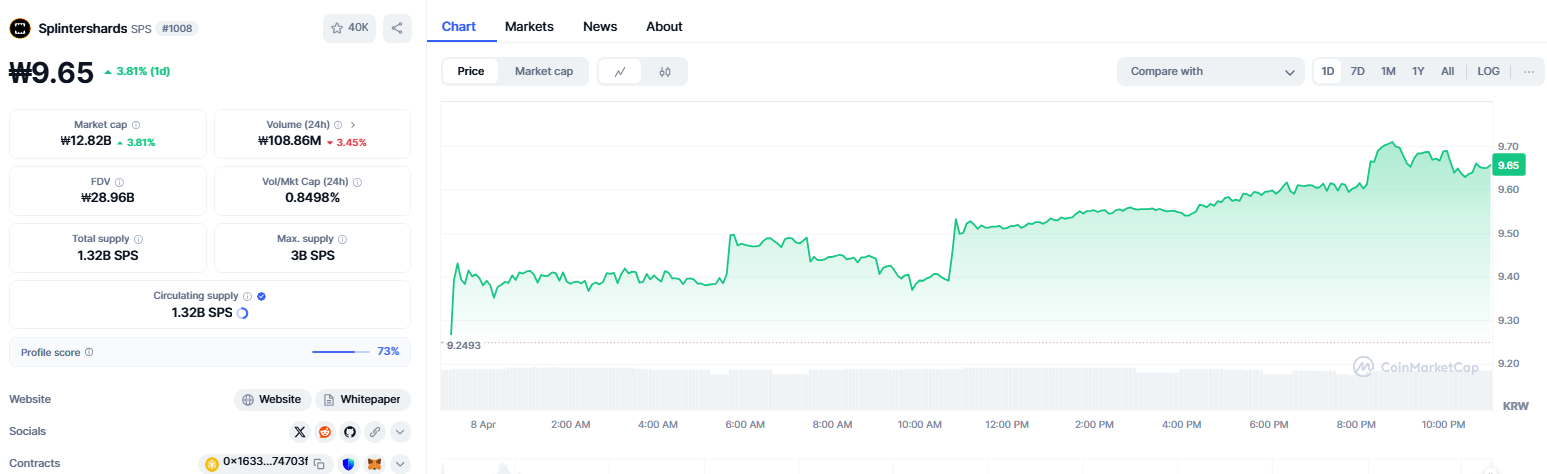Toggle LOG scale on chart
The width and height of the screenshot is (1547, 474).
click(1488, 71)
